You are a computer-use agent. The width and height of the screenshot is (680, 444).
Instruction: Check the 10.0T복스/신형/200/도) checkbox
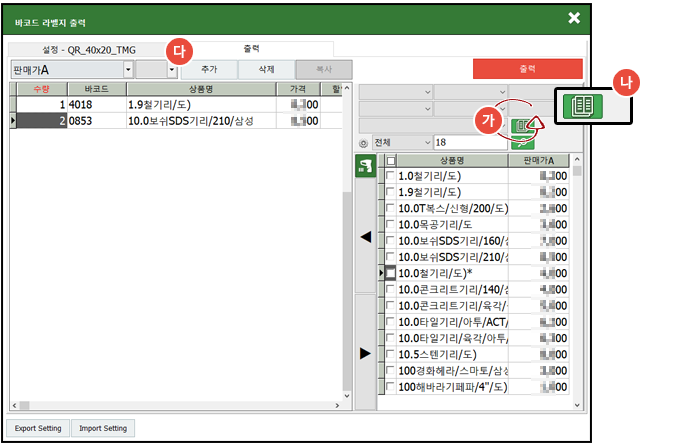coord(390,208)
